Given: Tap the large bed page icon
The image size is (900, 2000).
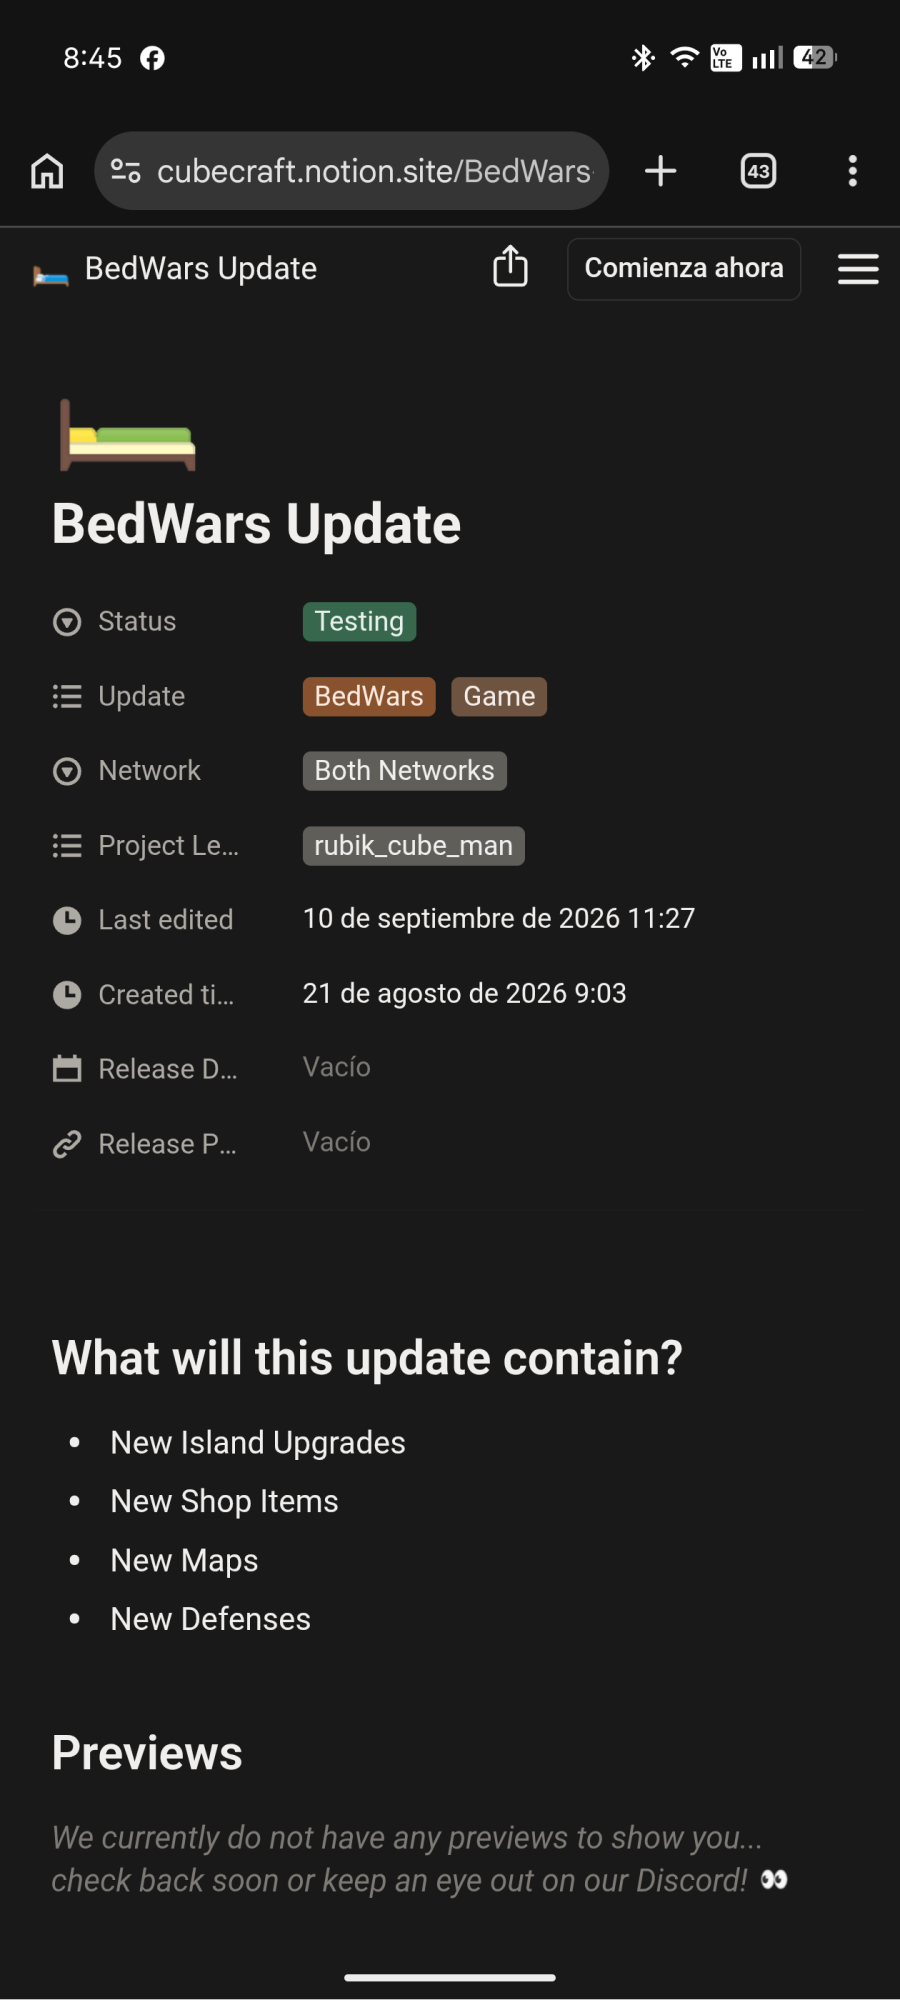Looking at the screenshot, I should pos(127,436).
